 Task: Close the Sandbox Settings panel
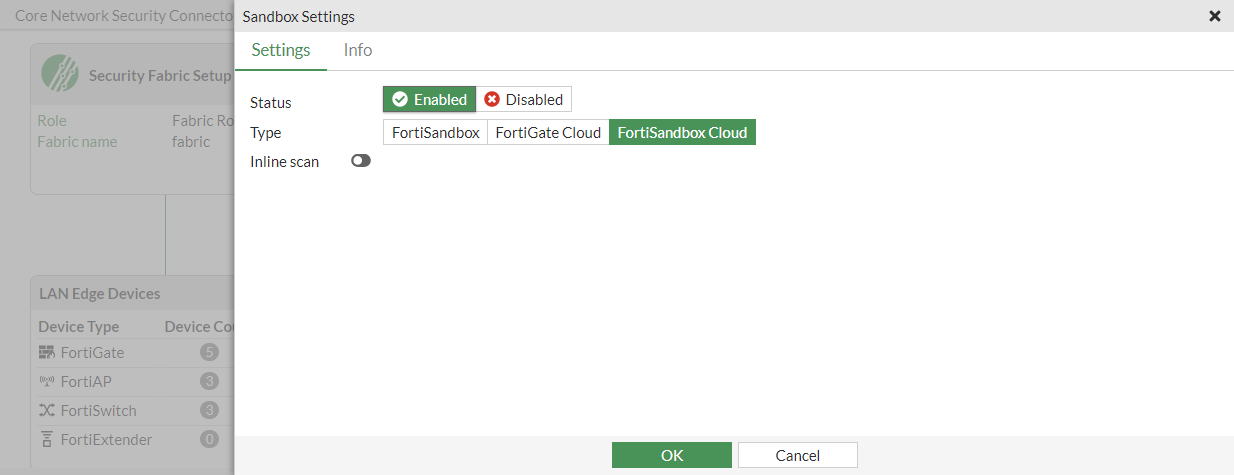(x=1215, y=16)
